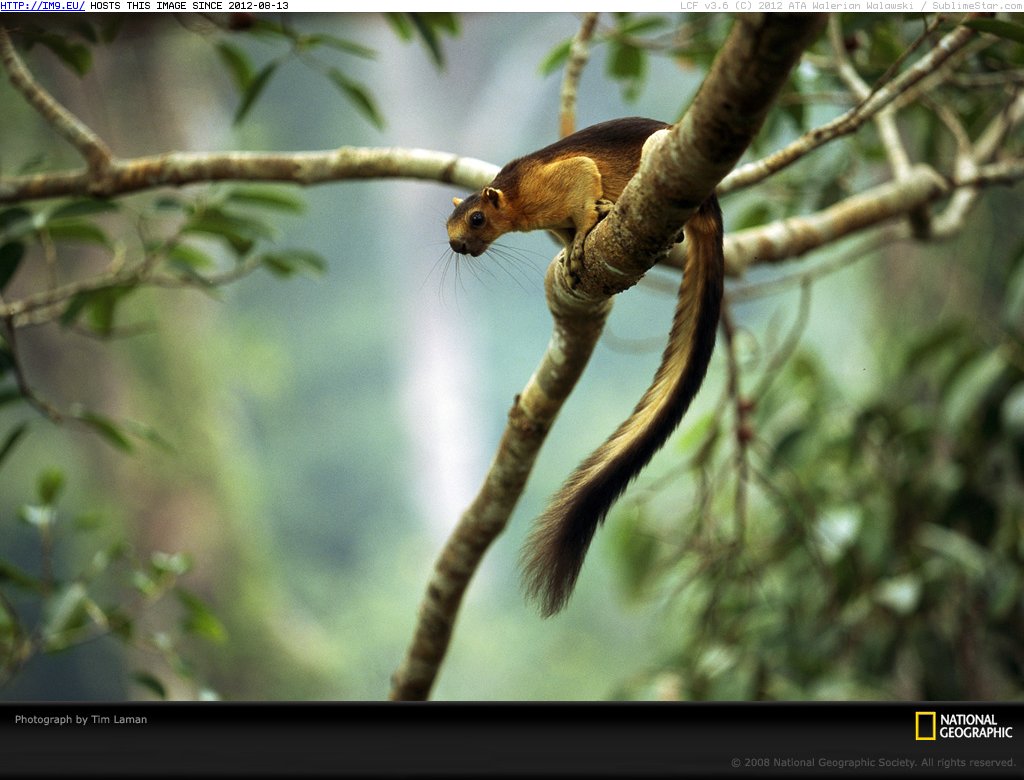Click the National Geographic yellow frame logo
Viewport: 1024px width, 780px height.
pos(925,726)
